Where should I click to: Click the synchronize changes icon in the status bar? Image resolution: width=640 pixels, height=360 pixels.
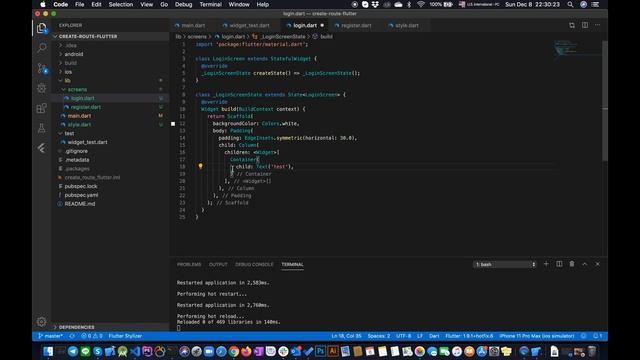click(x=72, y=336)
